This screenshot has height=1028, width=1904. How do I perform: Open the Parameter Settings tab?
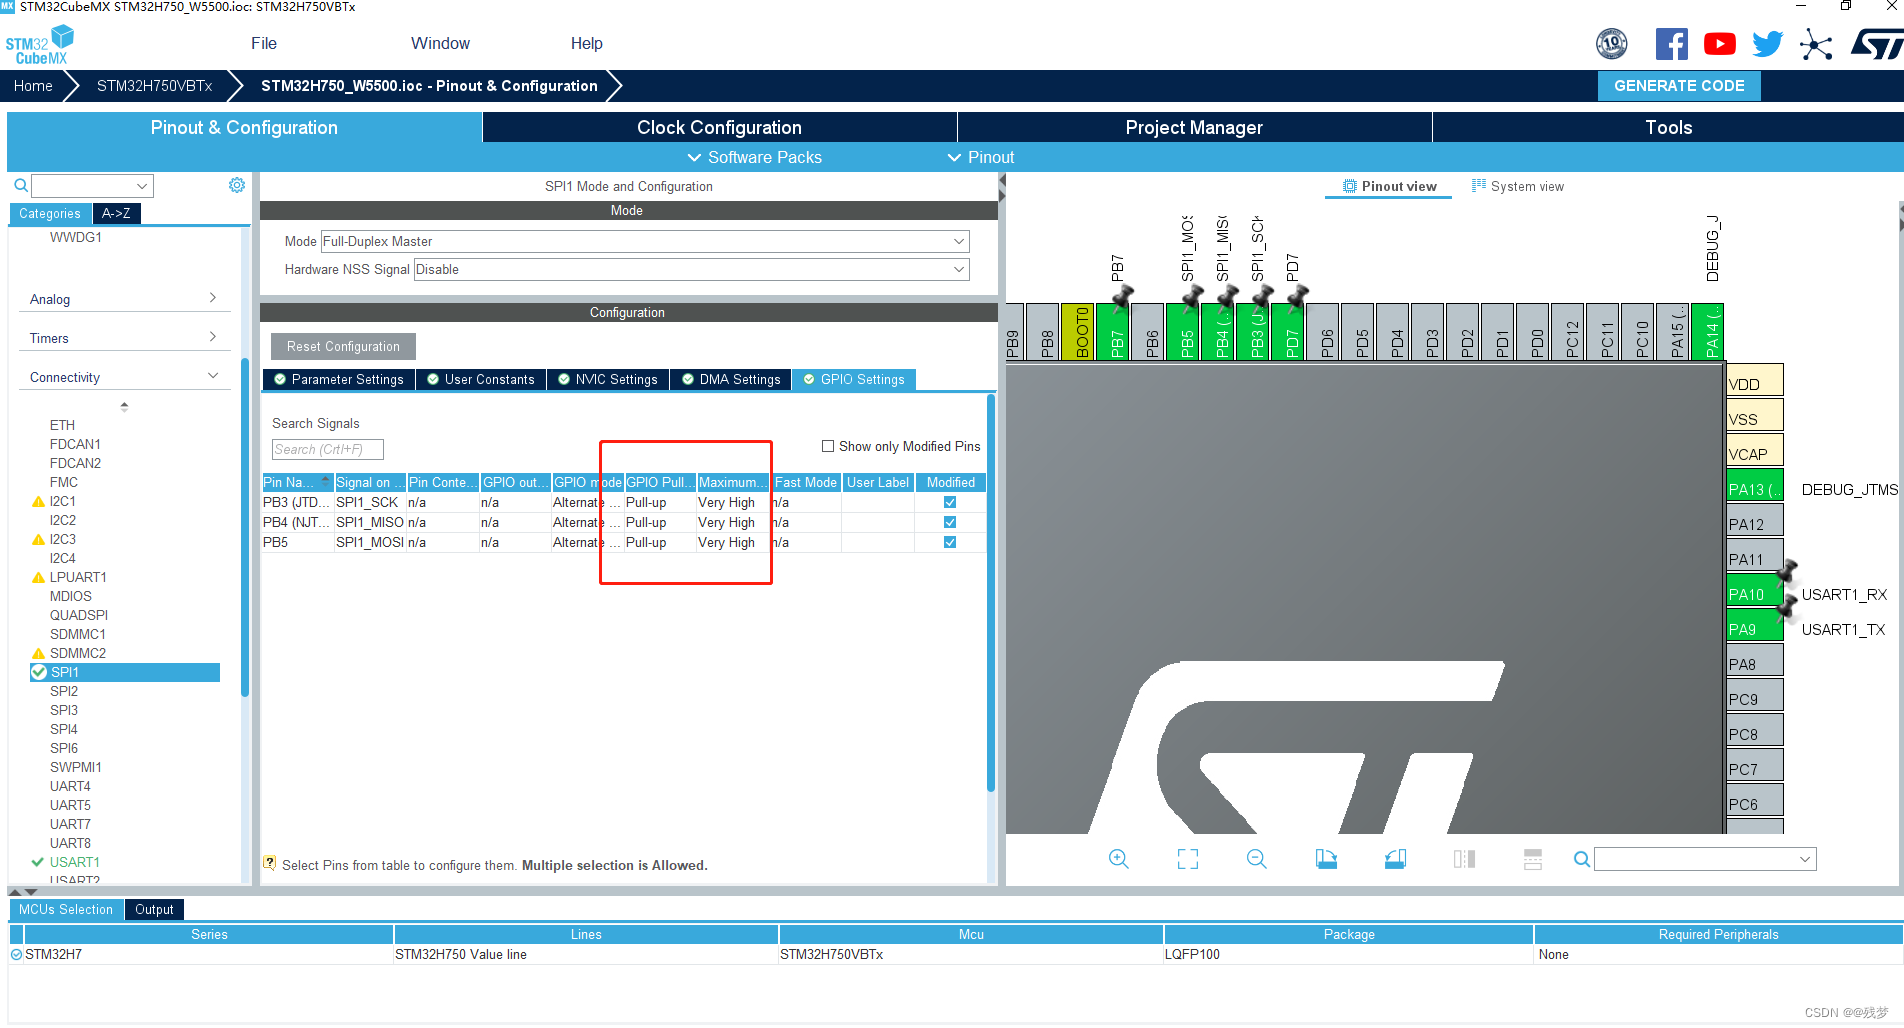click(339, 379)
